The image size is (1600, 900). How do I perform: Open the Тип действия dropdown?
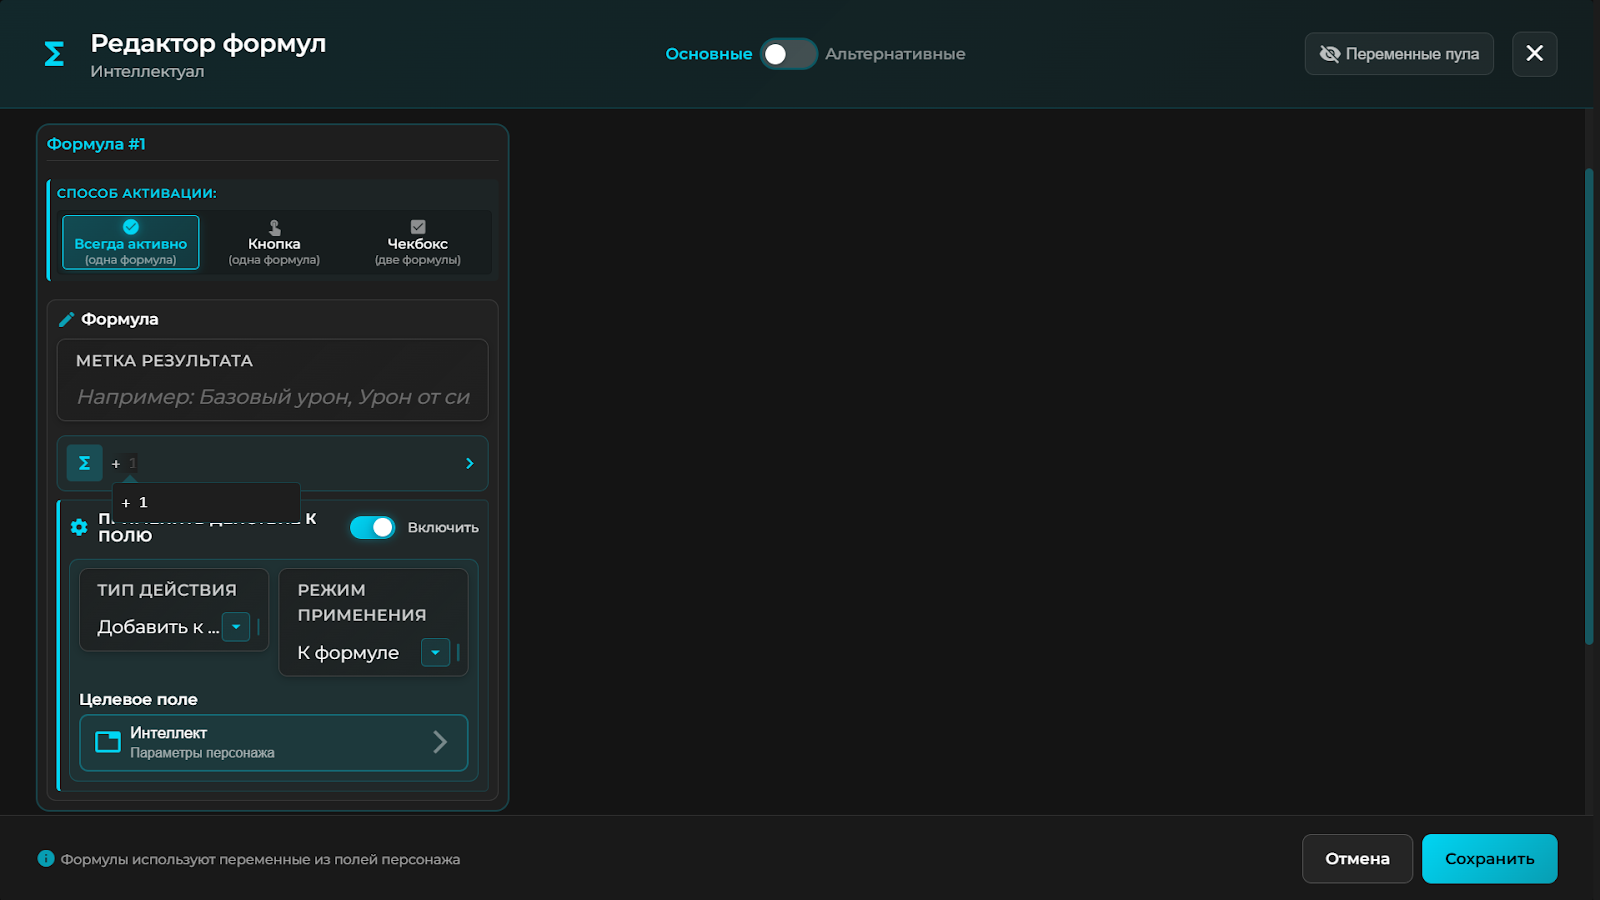click(236, 627)
